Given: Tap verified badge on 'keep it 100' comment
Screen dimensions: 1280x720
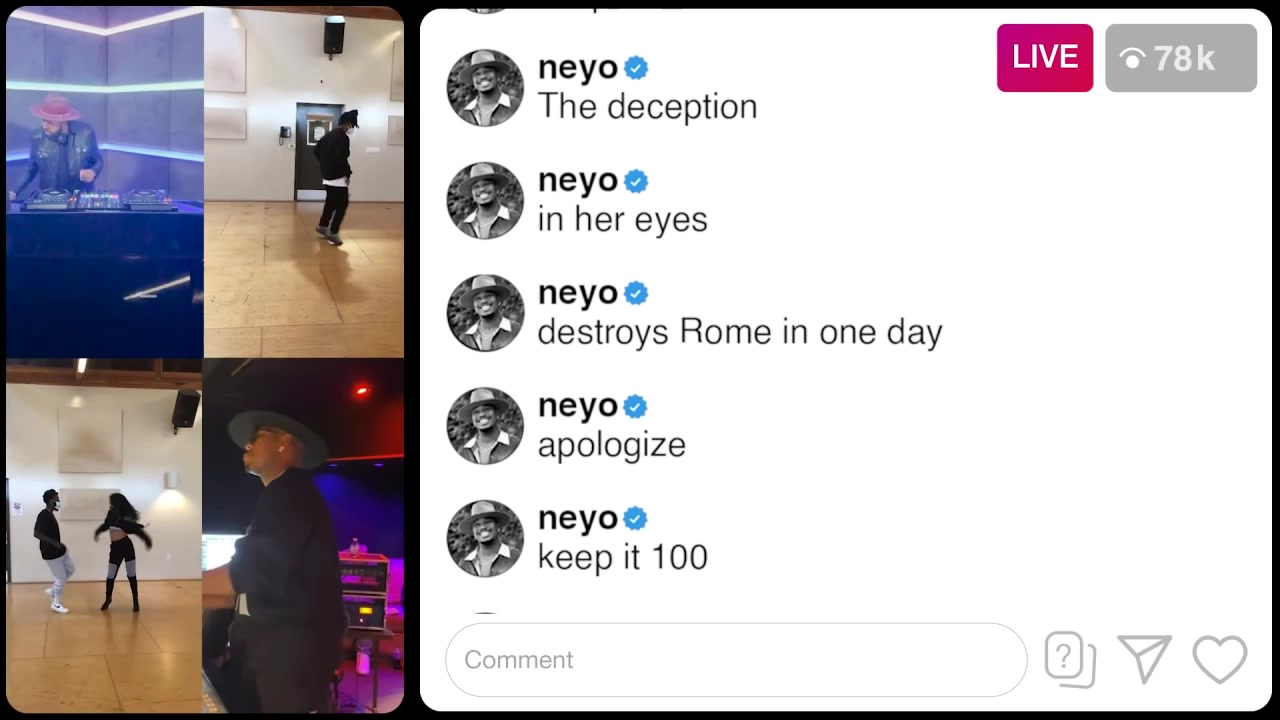Looking at the screenshot, I should (x=636, y=518).
